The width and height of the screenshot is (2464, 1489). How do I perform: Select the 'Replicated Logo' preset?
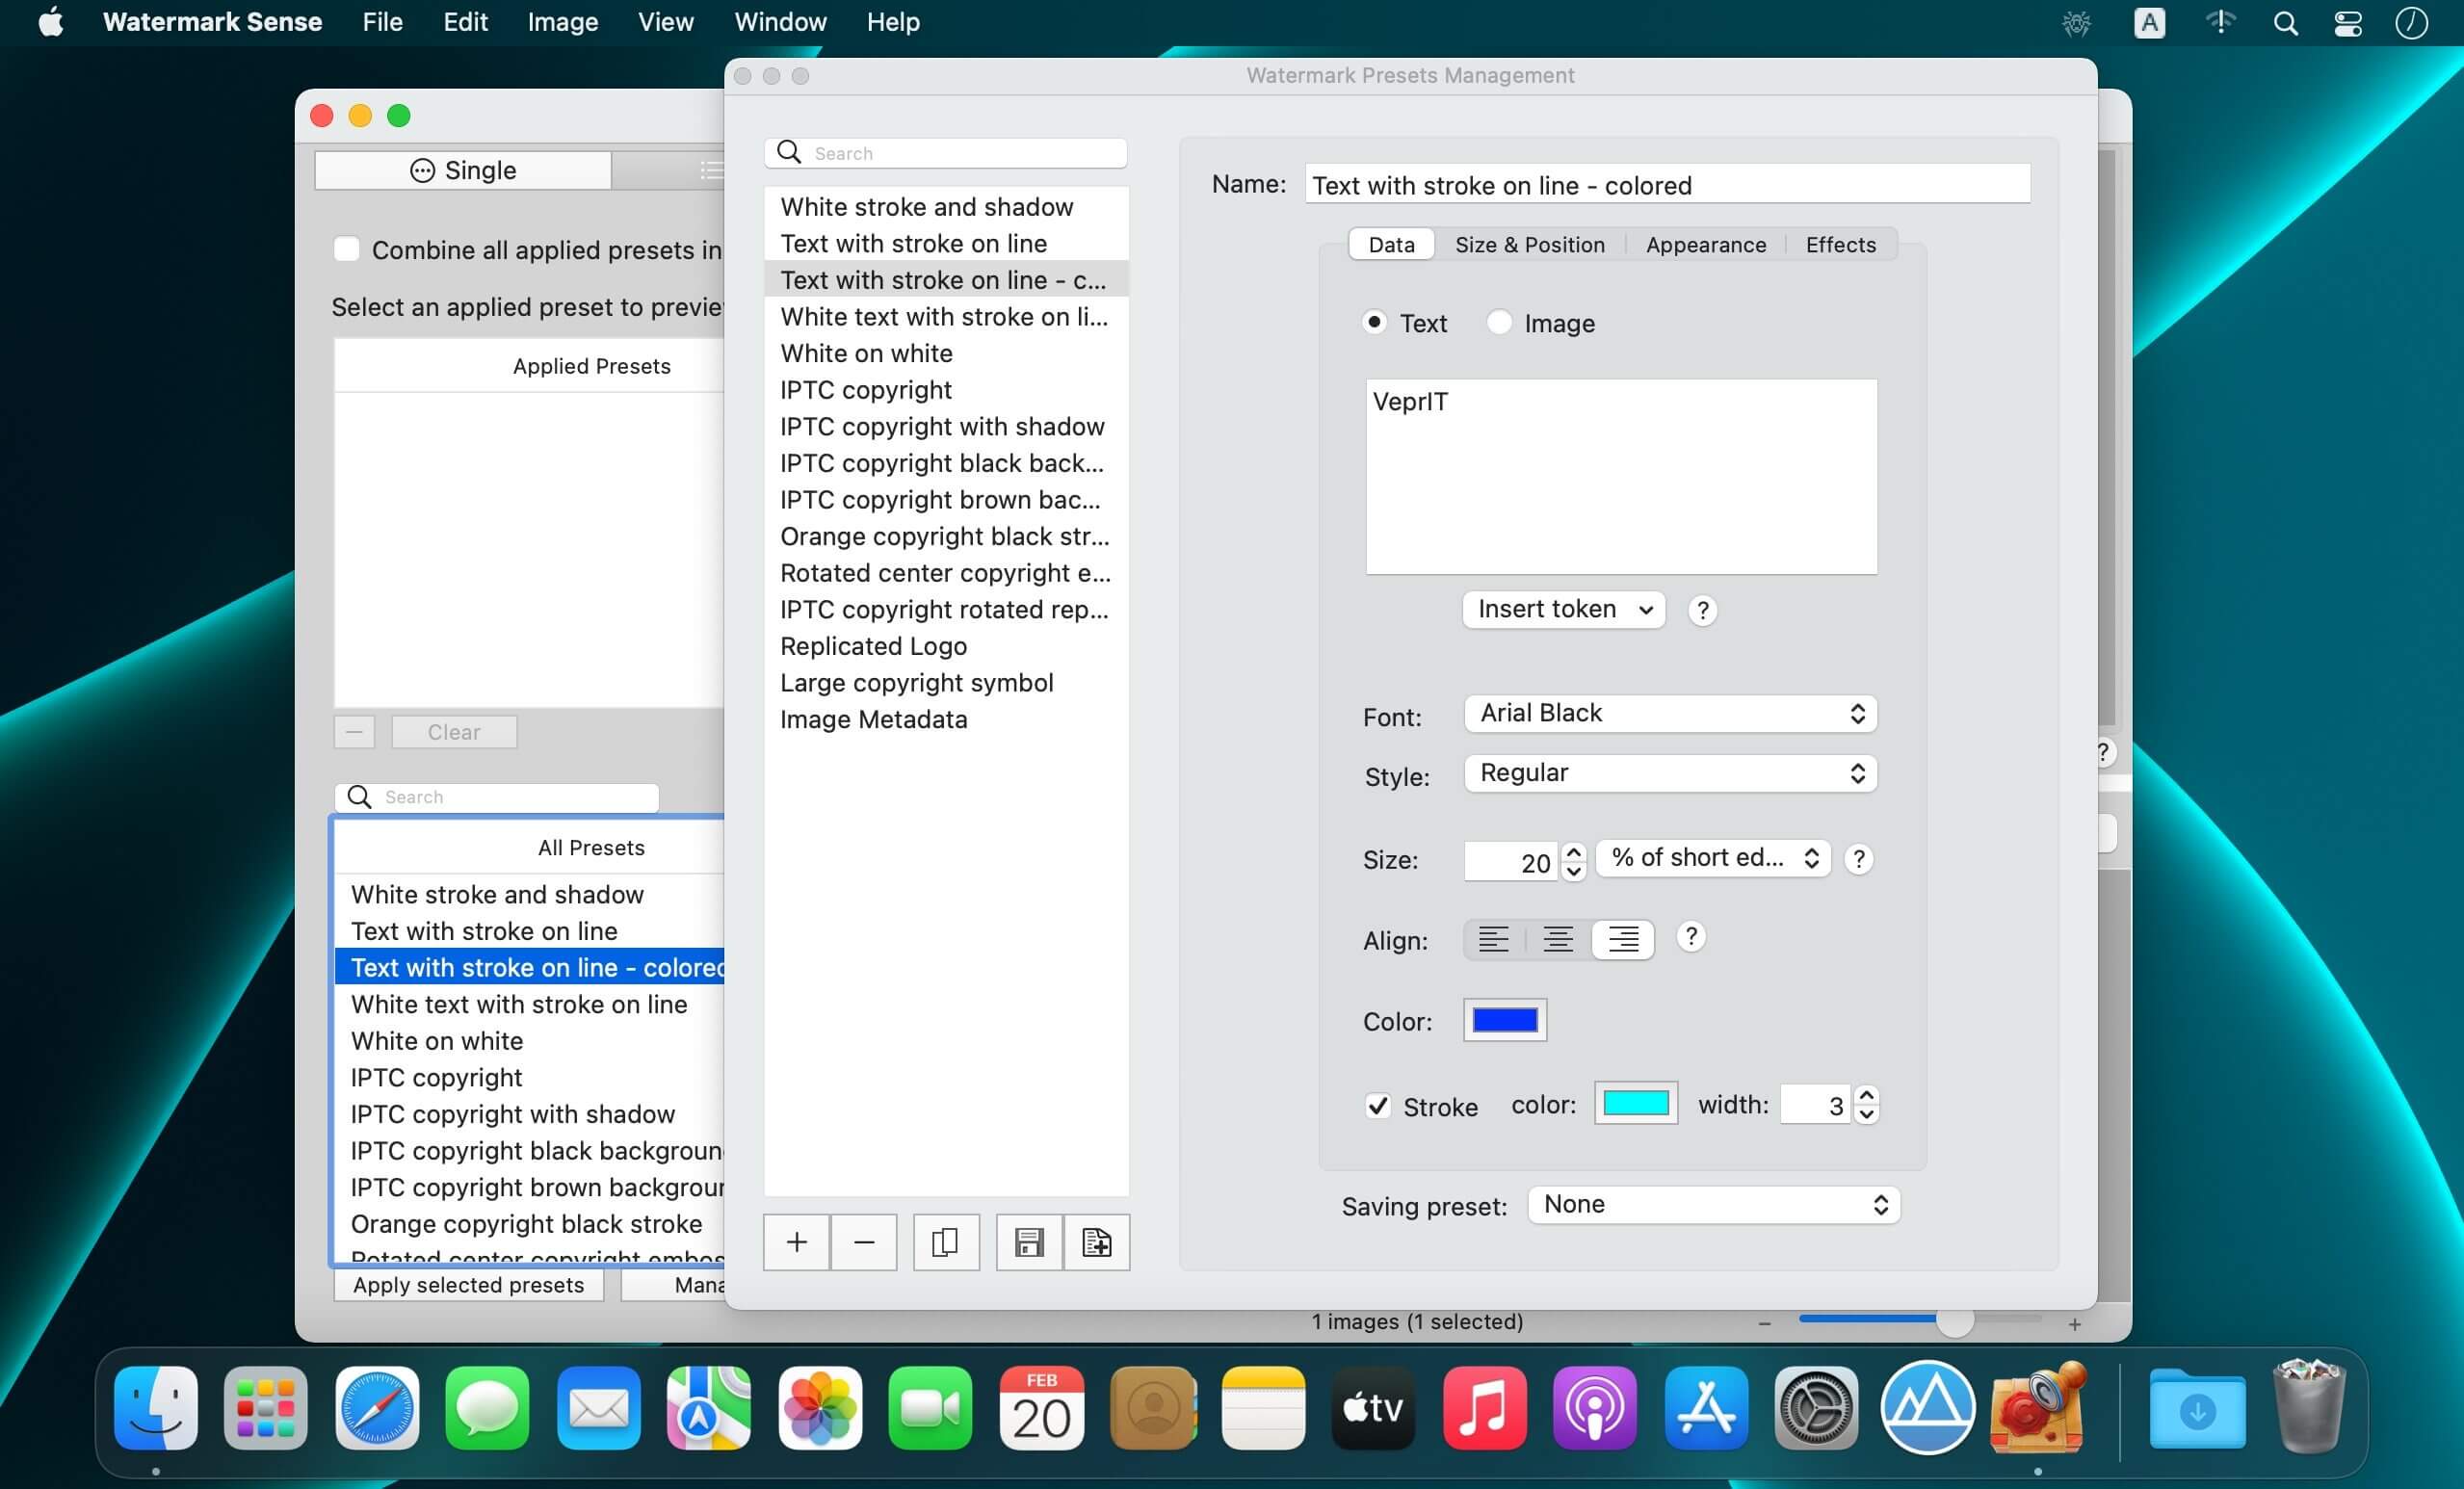pos(946,646)
